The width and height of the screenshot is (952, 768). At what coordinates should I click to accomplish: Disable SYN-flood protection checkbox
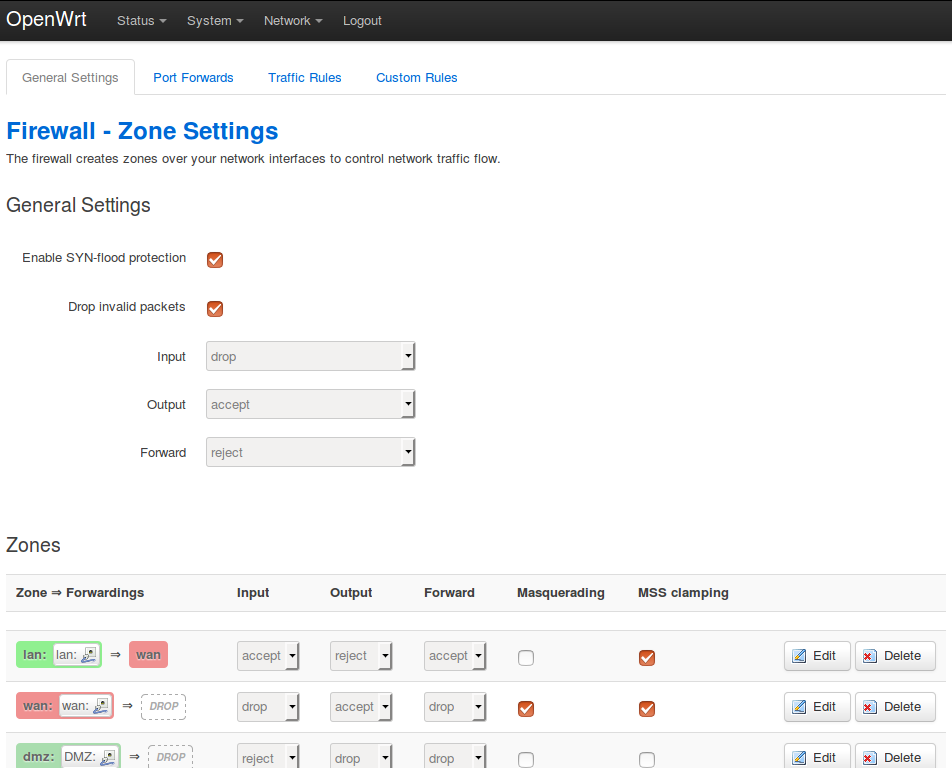coord(215,260)
